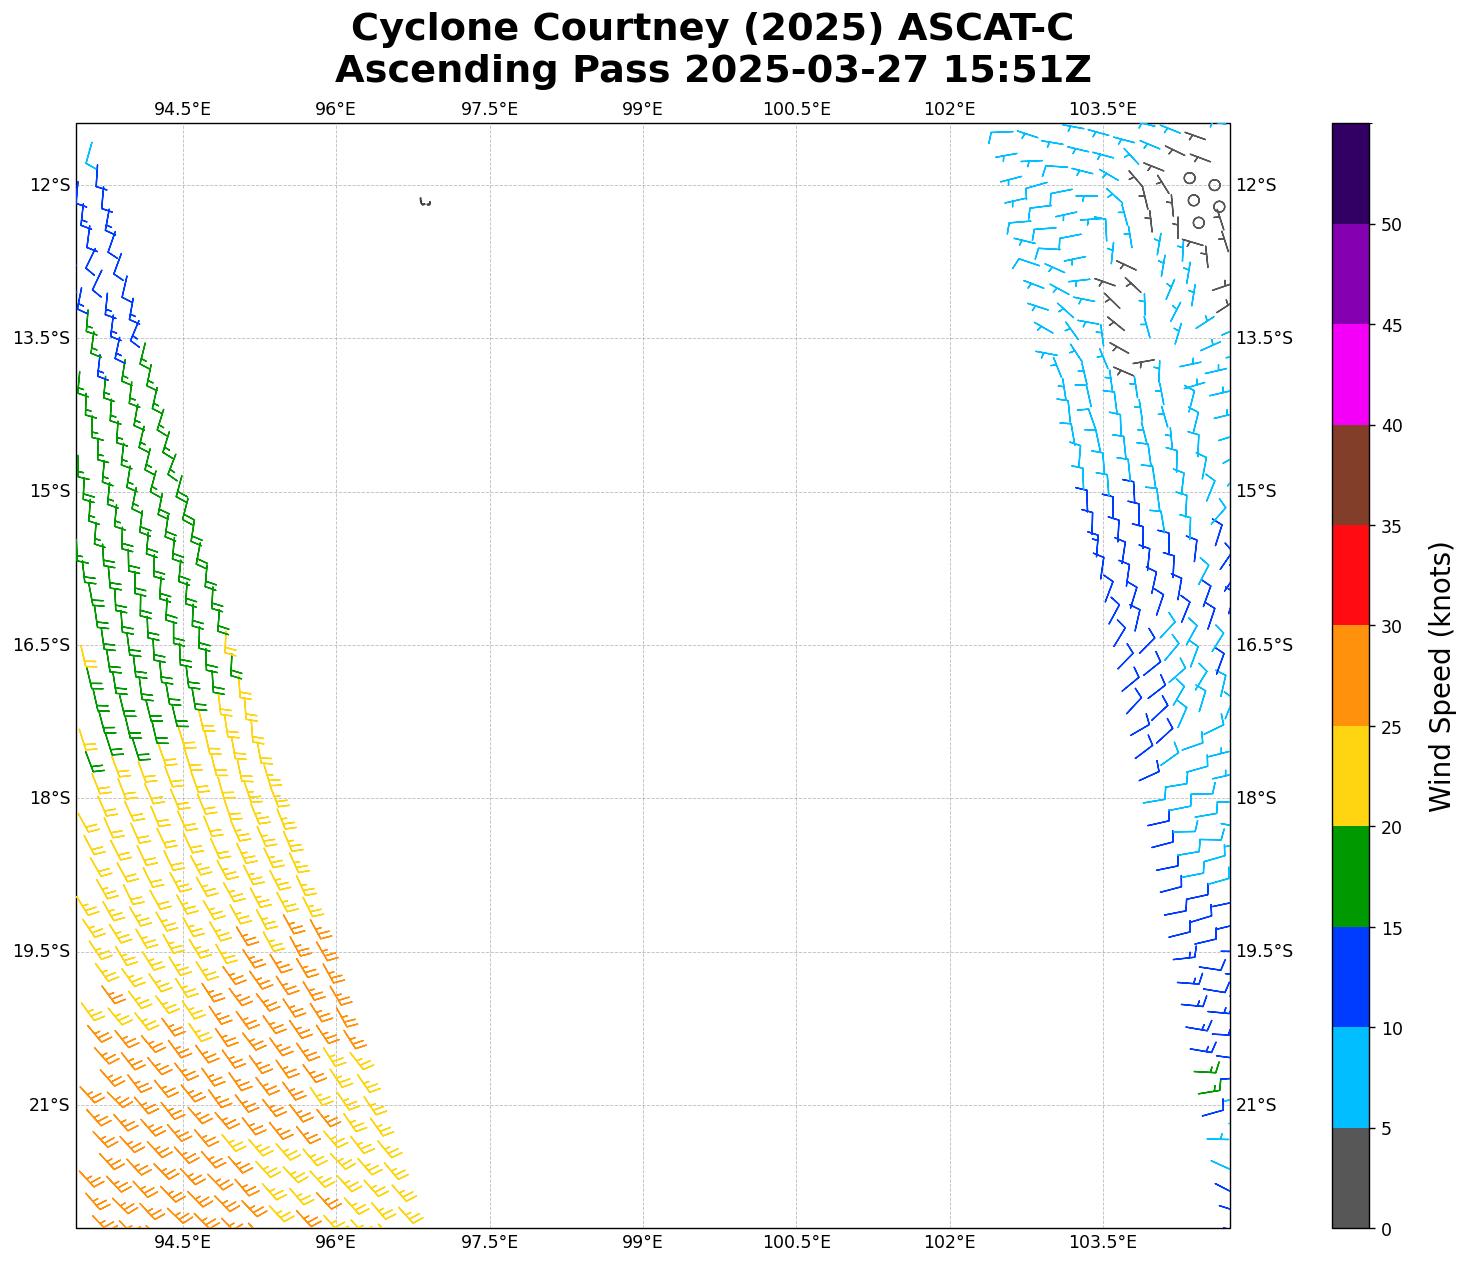The image size is (1469, 1264).
Task: Click the 99°E label on the top axis
Action: click(642, 108)
